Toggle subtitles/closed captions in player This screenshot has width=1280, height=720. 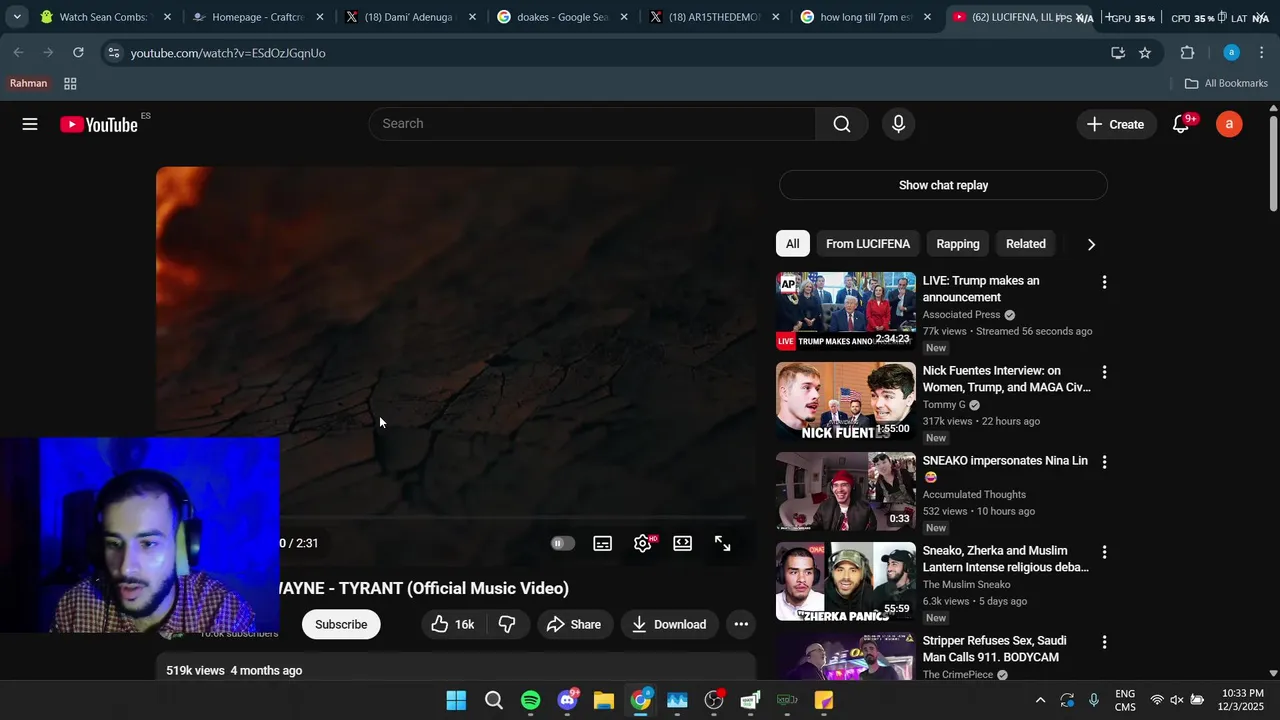point(603,543)
